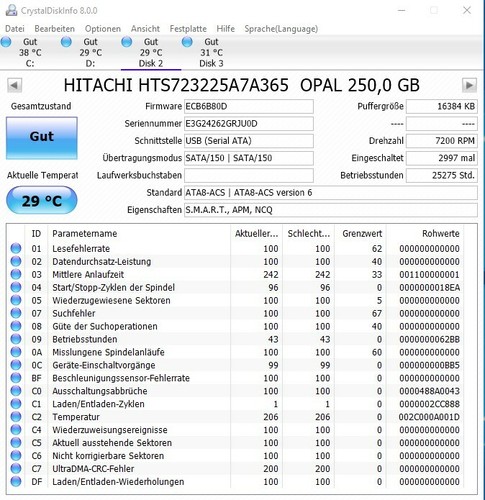Click status orb of Disk 2
Screen dimensions: 485x500
pos(126,42)
